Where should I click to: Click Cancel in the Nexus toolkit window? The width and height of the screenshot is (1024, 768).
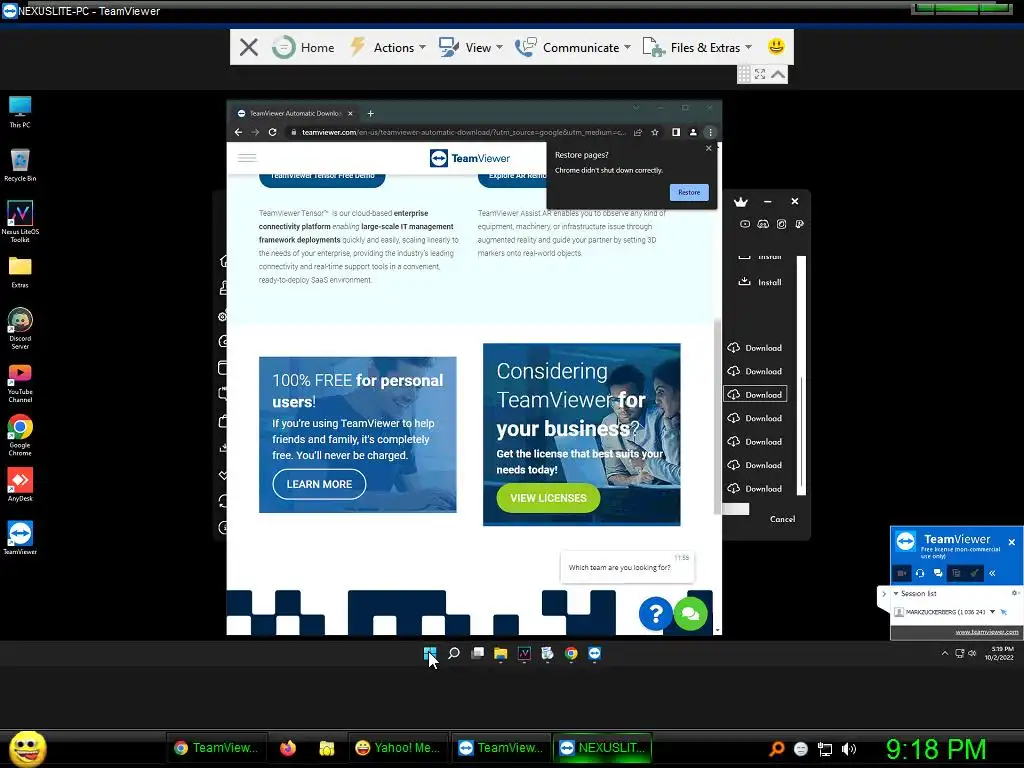pos(782,519)
